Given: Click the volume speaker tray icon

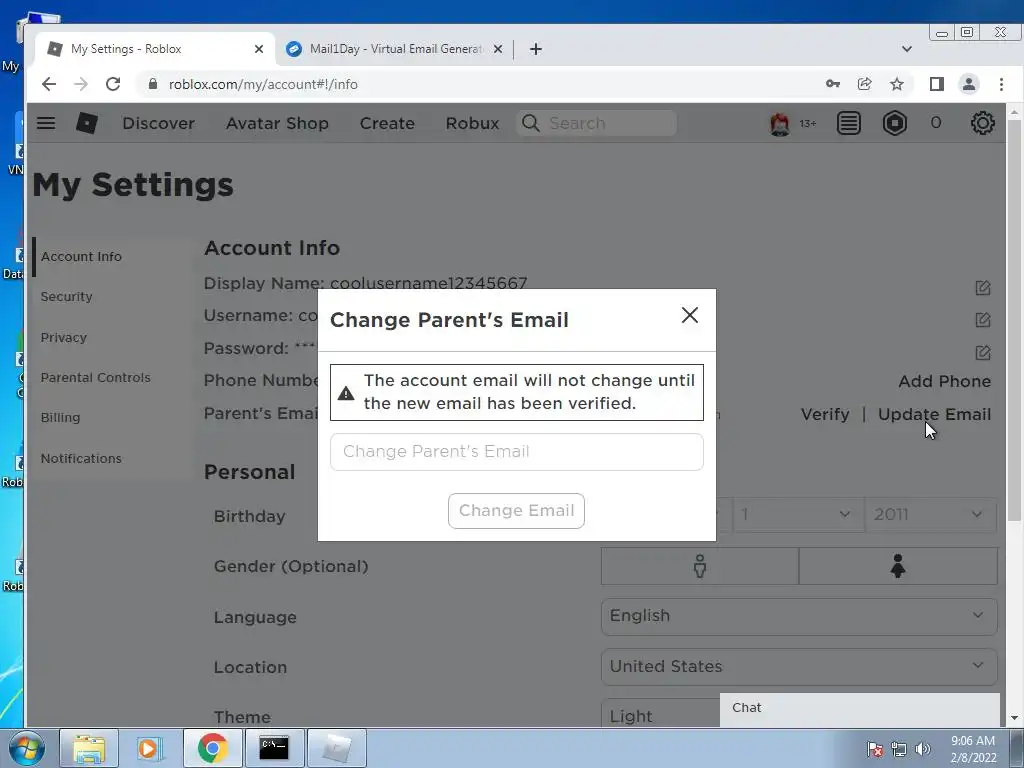Looking at the screenshot, I should click(x=923, y=749).
